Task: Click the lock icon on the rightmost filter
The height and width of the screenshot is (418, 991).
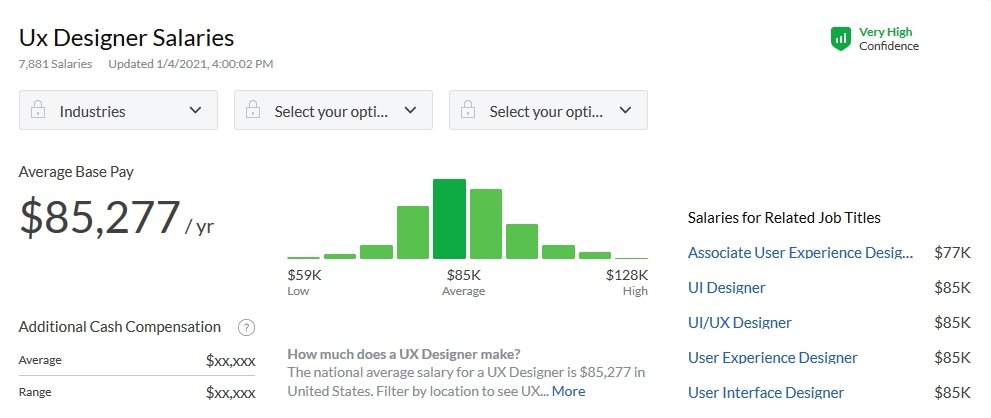Action: [468, 111]
